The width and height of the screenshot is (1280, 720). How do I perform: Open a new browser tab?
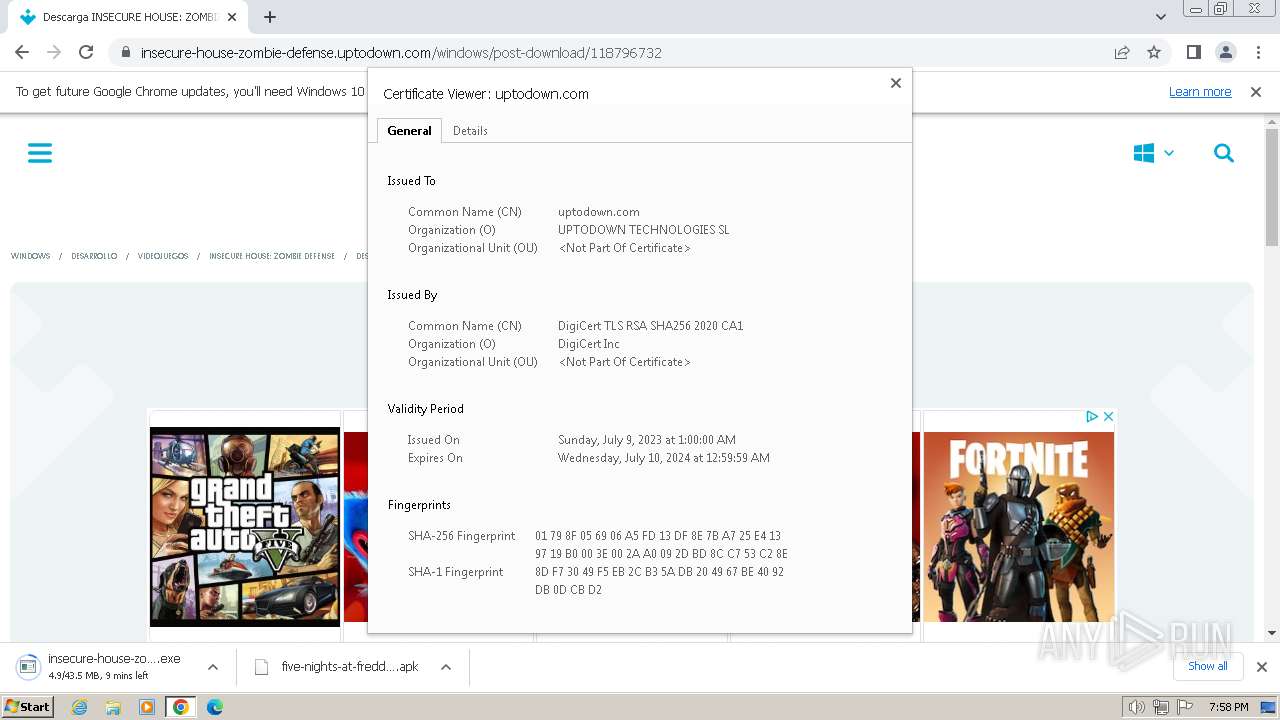(270, 17)
